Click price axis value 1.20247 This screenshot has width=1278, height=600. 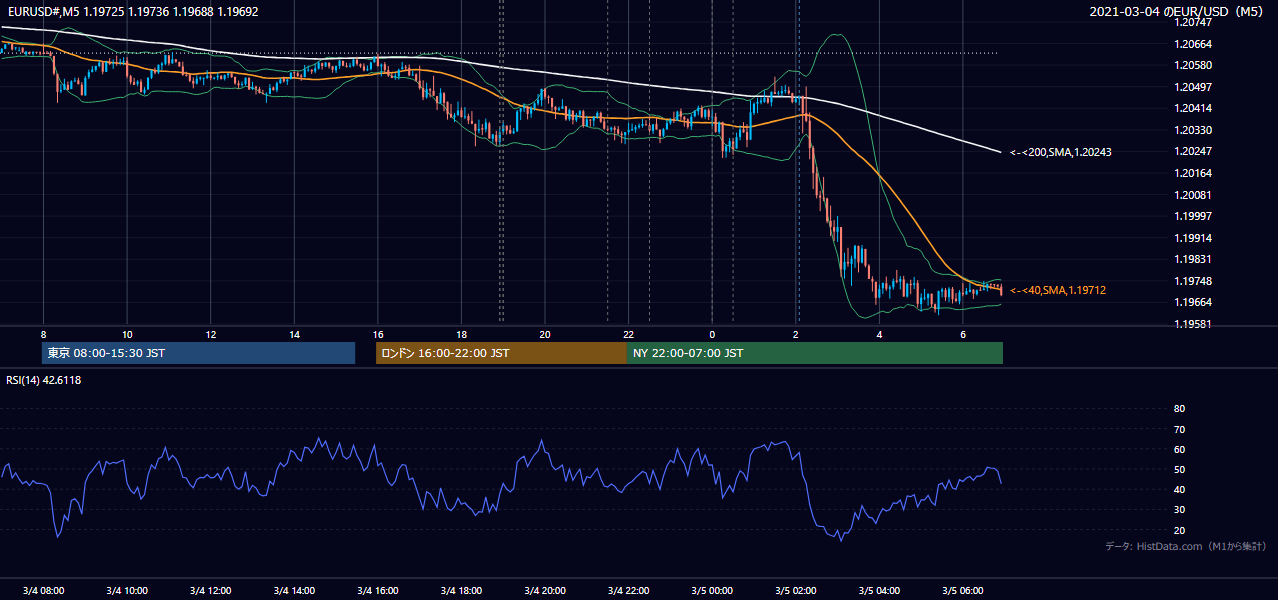click(x=1192, y=151)
